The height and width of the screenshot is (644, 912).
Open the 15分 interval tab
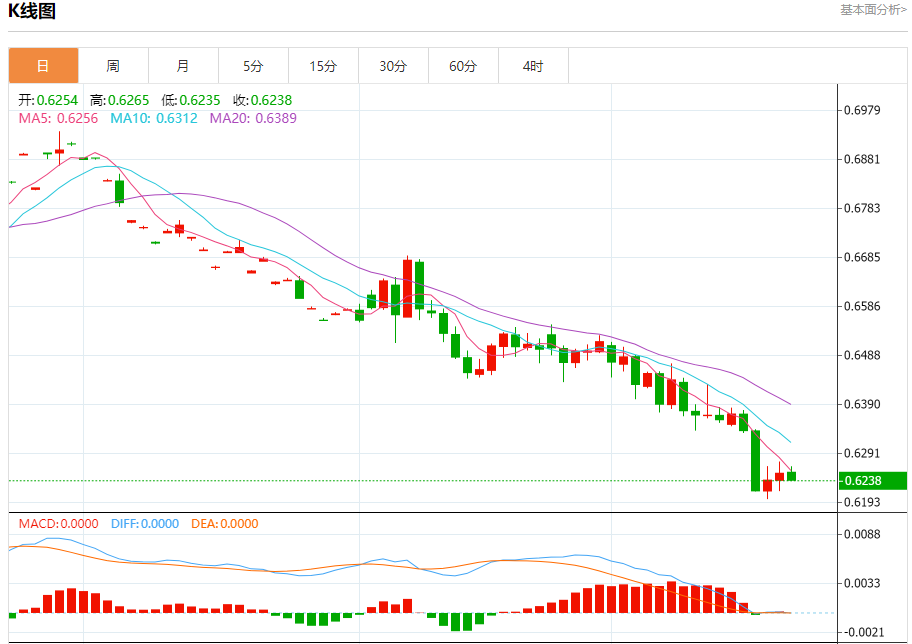[x=323, y=66]
